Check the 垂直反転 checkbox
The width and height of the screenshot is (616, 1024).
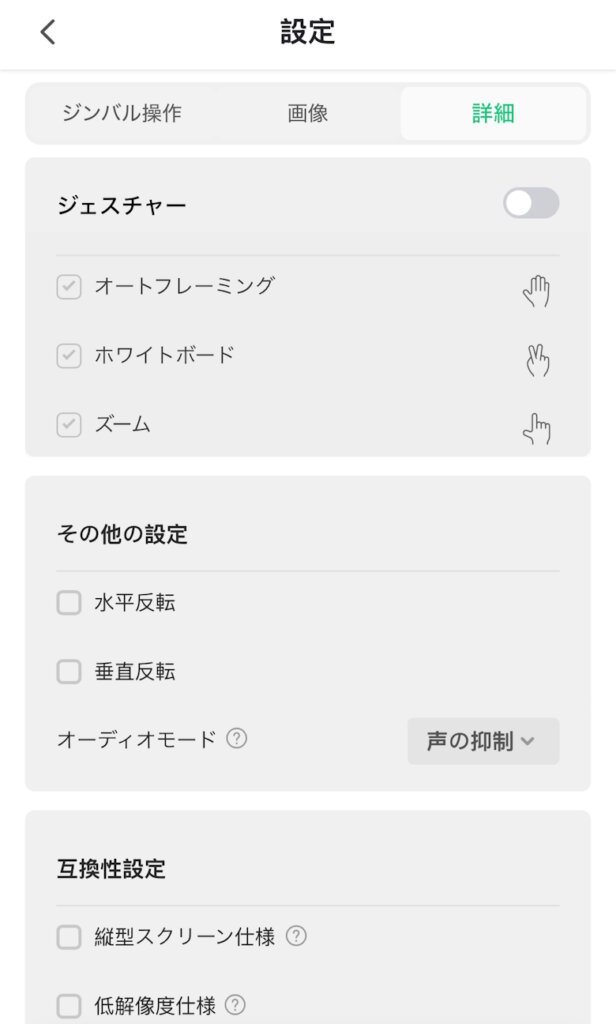(x=68, y=672)
